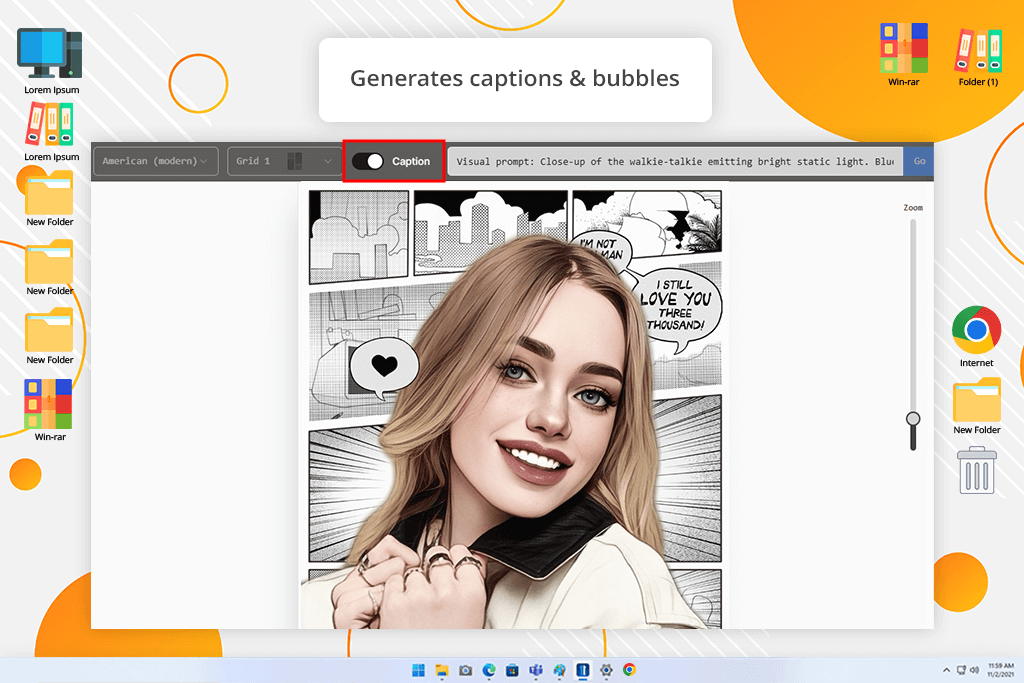Toggle the Caption switch
The height and width of the screenshot is (683, 1024).
tap(368, 161)
